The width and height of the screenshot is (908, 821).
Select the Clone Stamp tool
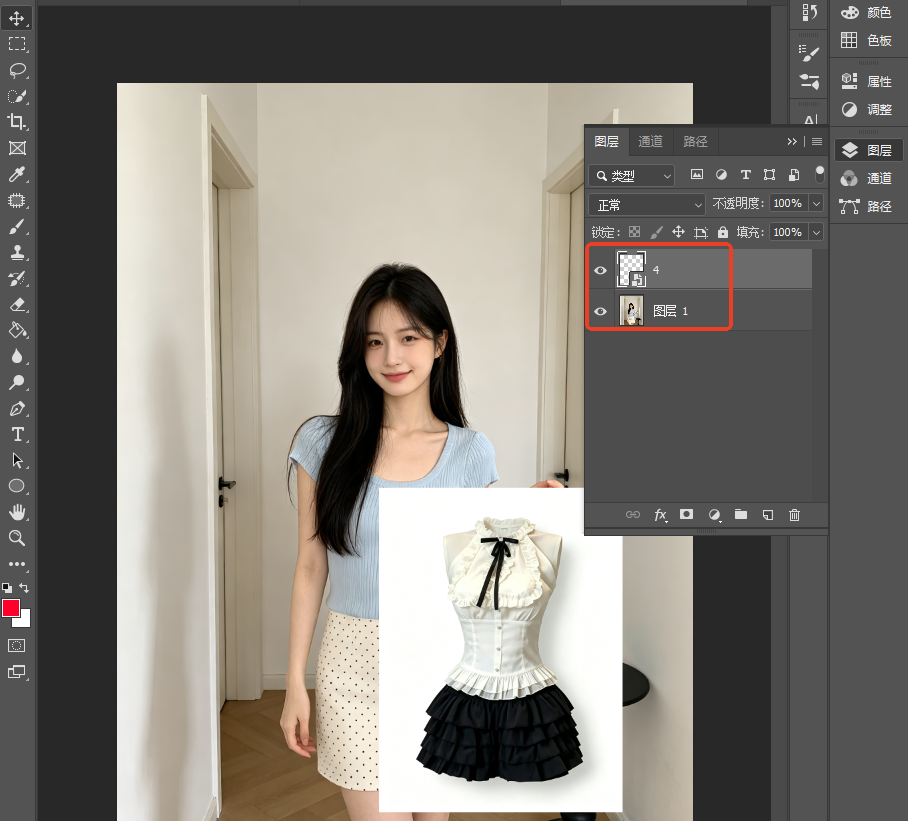tap(17, 252)
